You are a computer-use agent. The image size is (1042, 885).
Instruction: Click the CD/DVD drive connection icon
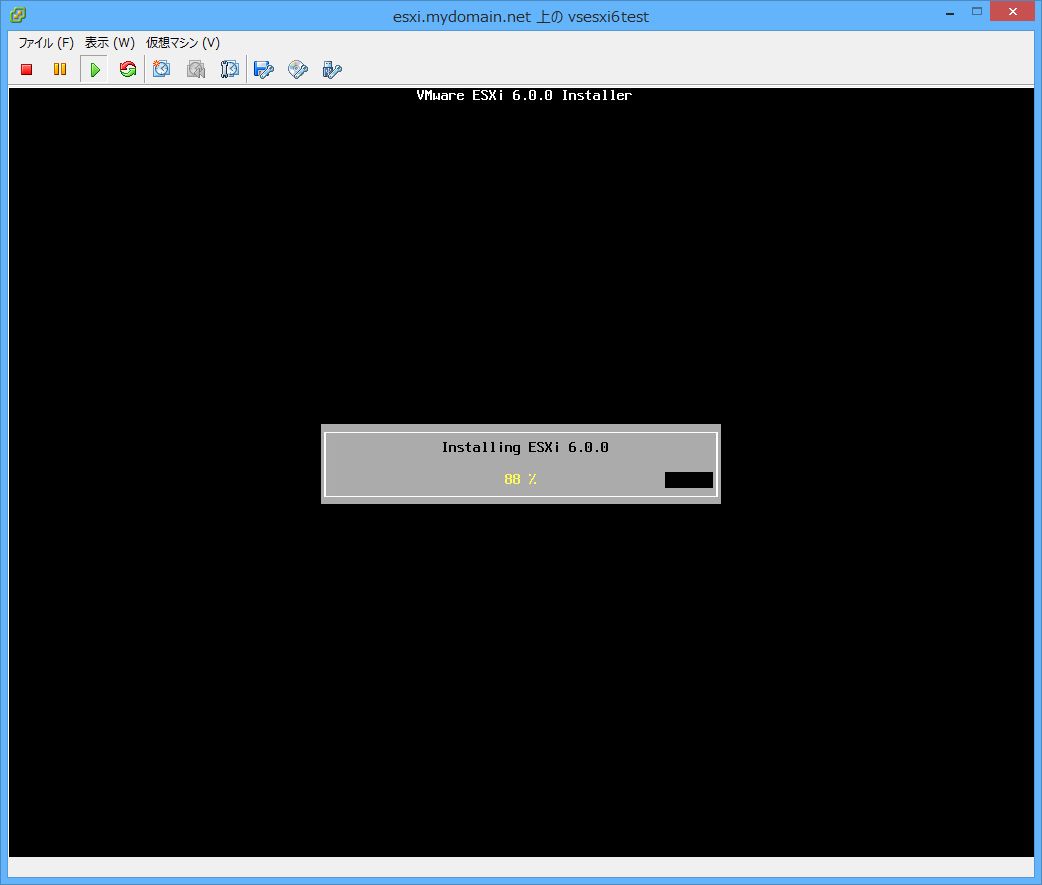click(298, 69)
